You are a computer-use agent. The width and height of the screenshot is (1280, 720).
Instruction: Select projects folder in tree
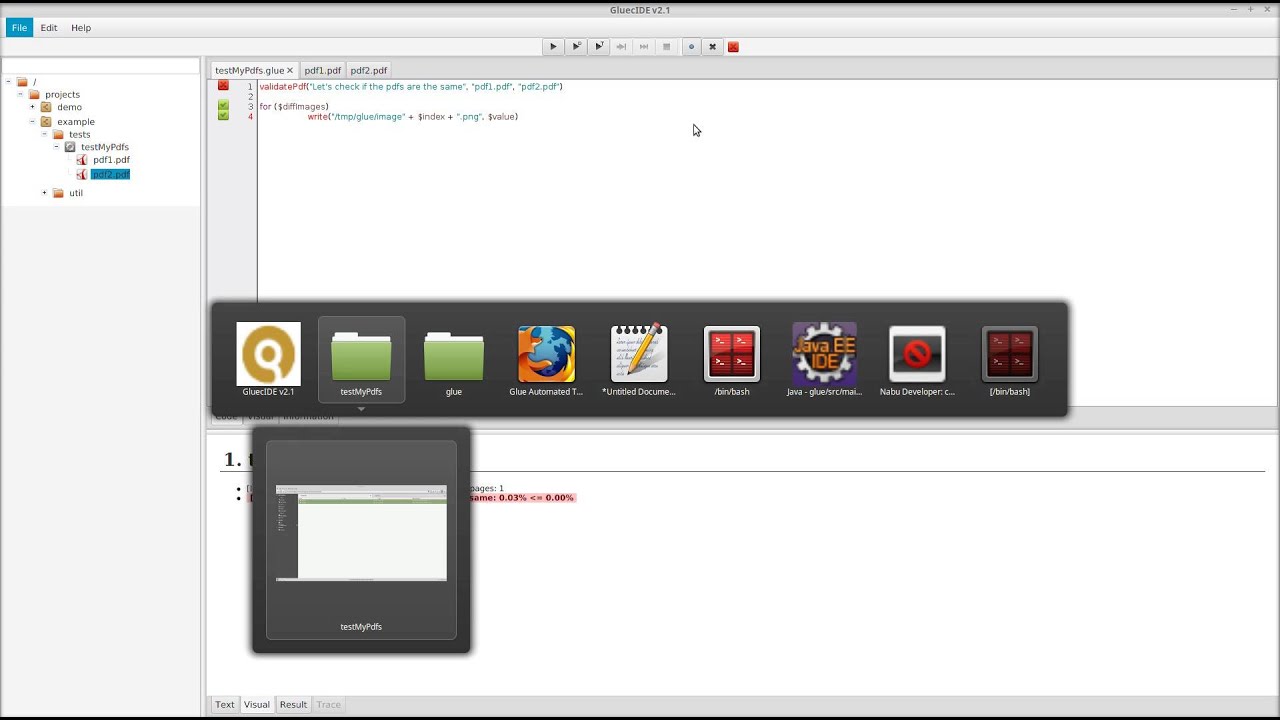click(62, 95)
